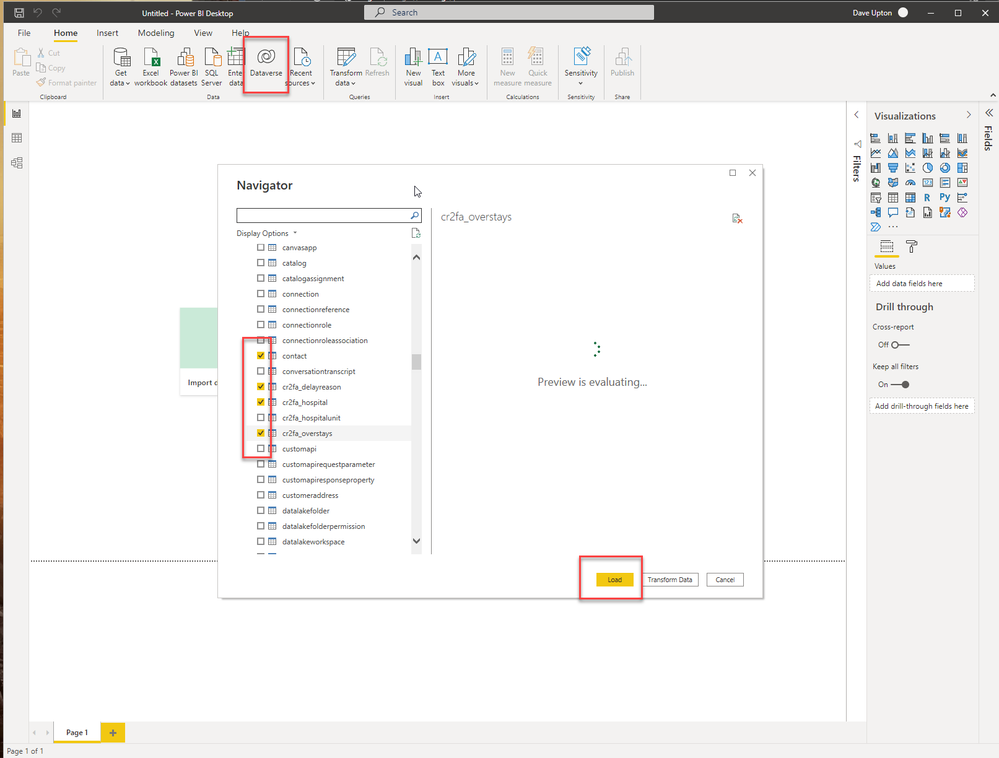The image size is (999, 758).
Task: Click the preview error file icon
Action: tap(737, 218)
